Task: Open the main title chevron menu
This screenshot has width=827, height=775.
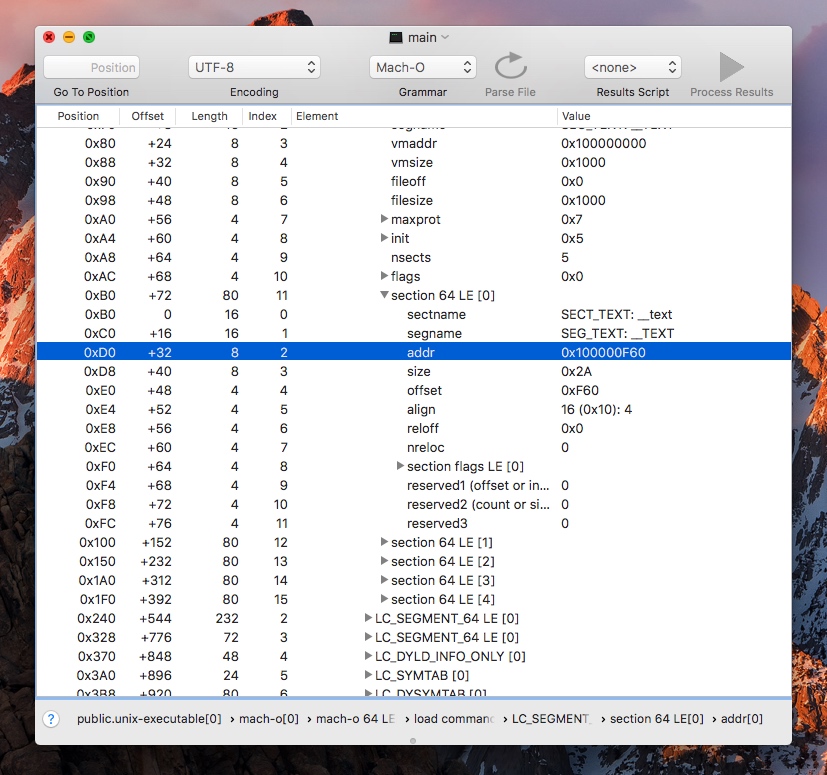Action: pyautogui.click(x=445, y=37)
